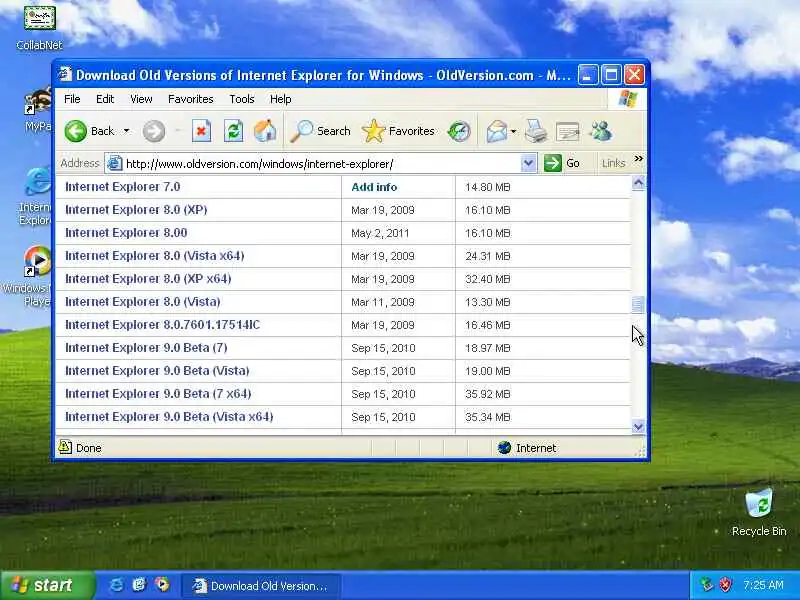The height and width of the screenshot is (600, 800).
Task: Open the Internet Explorer 8.0 (XP) link
Action: 136,210
